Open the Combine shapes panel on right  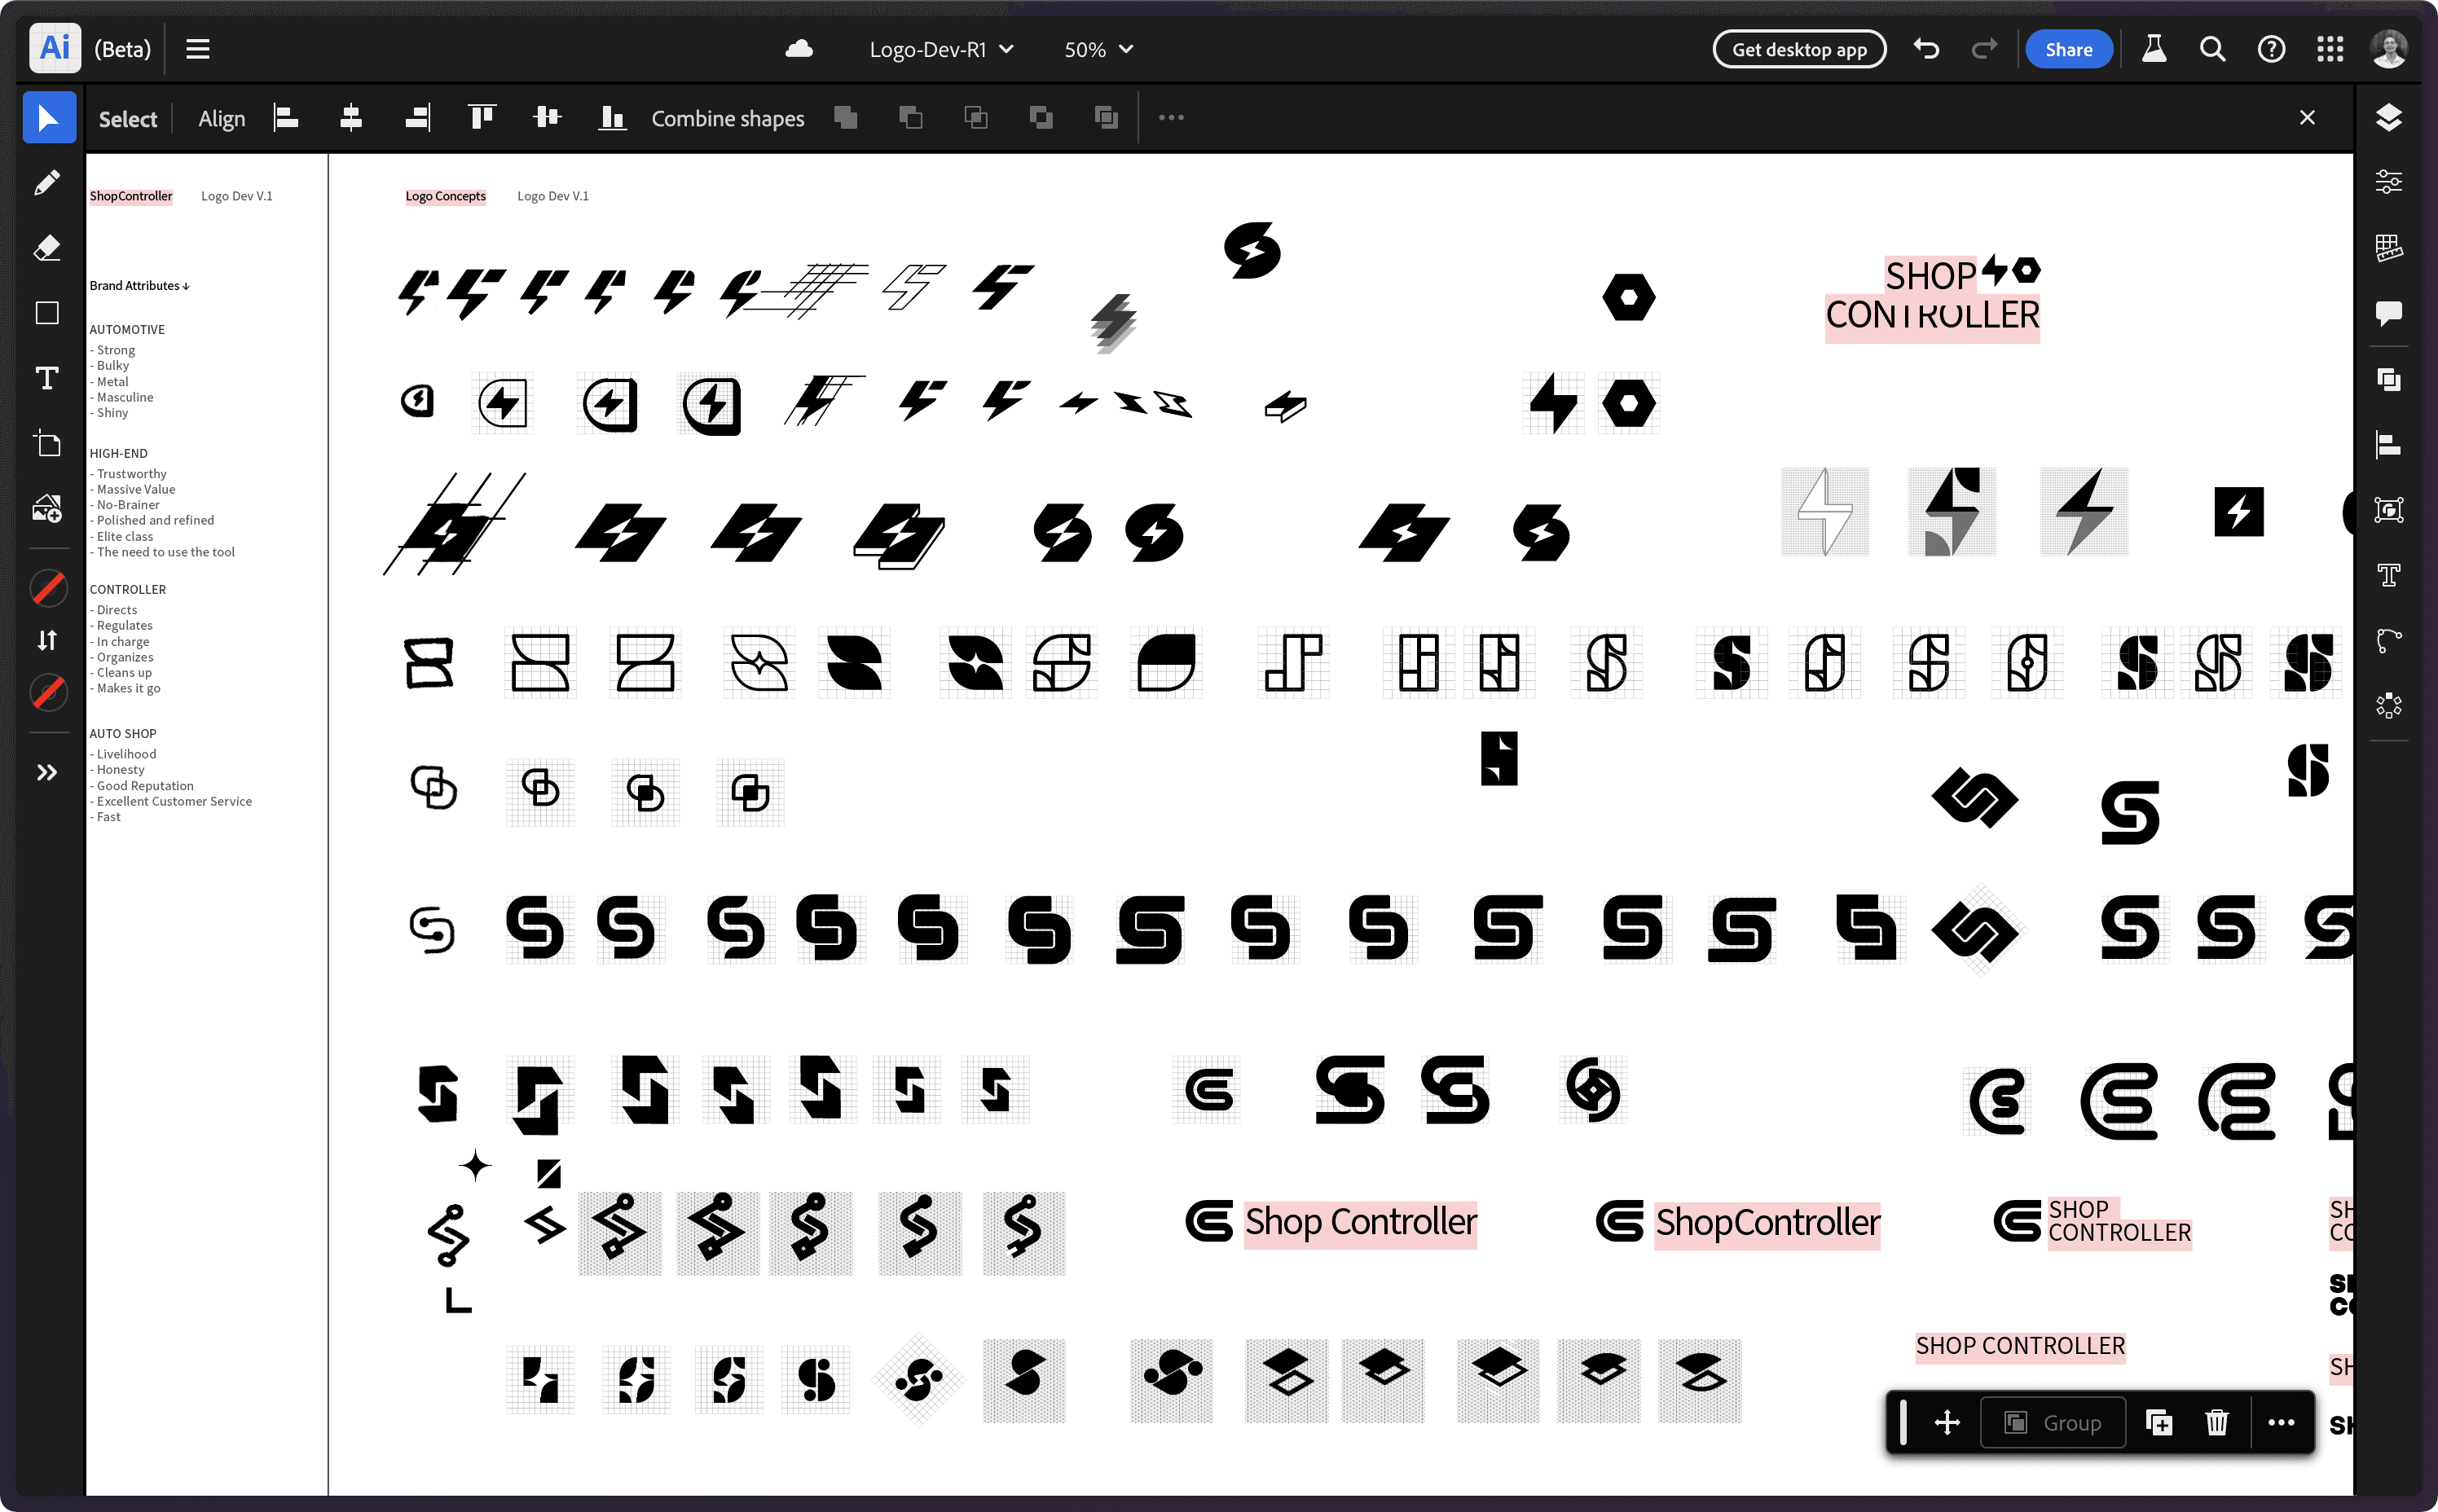(x=2389, y=380)
